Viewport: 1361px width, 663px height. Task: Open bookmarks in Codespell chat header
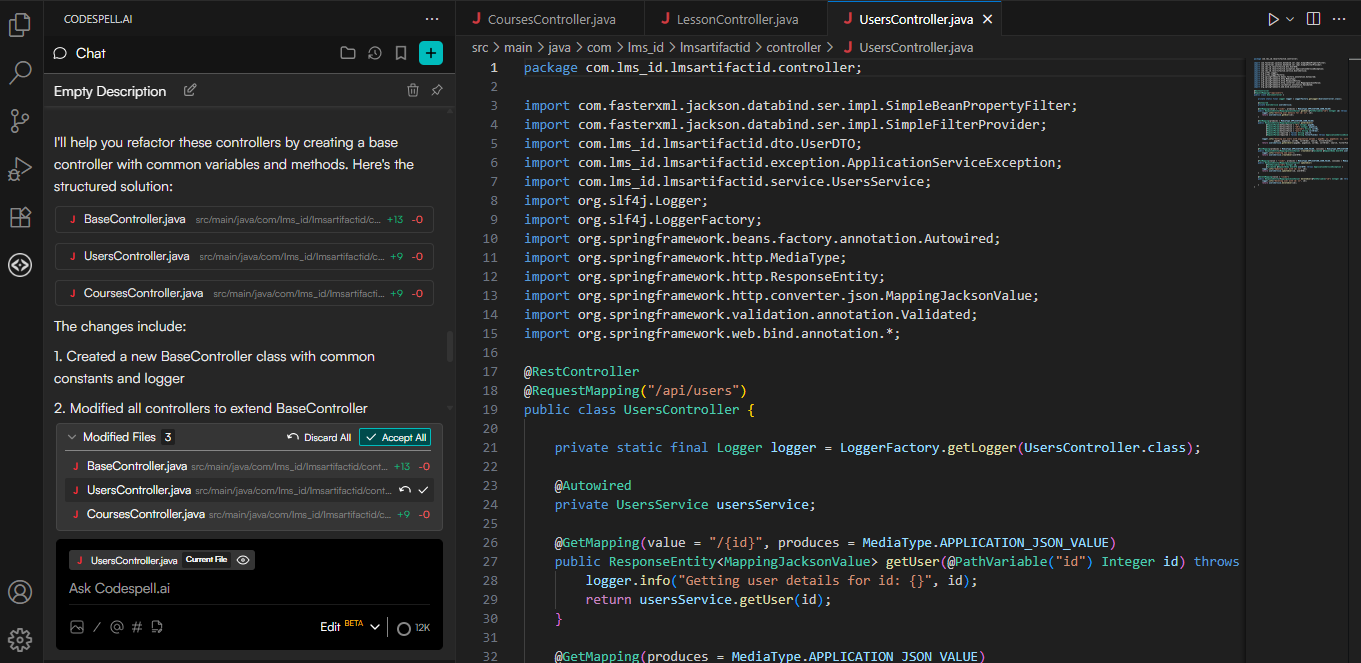coord(400,53)
